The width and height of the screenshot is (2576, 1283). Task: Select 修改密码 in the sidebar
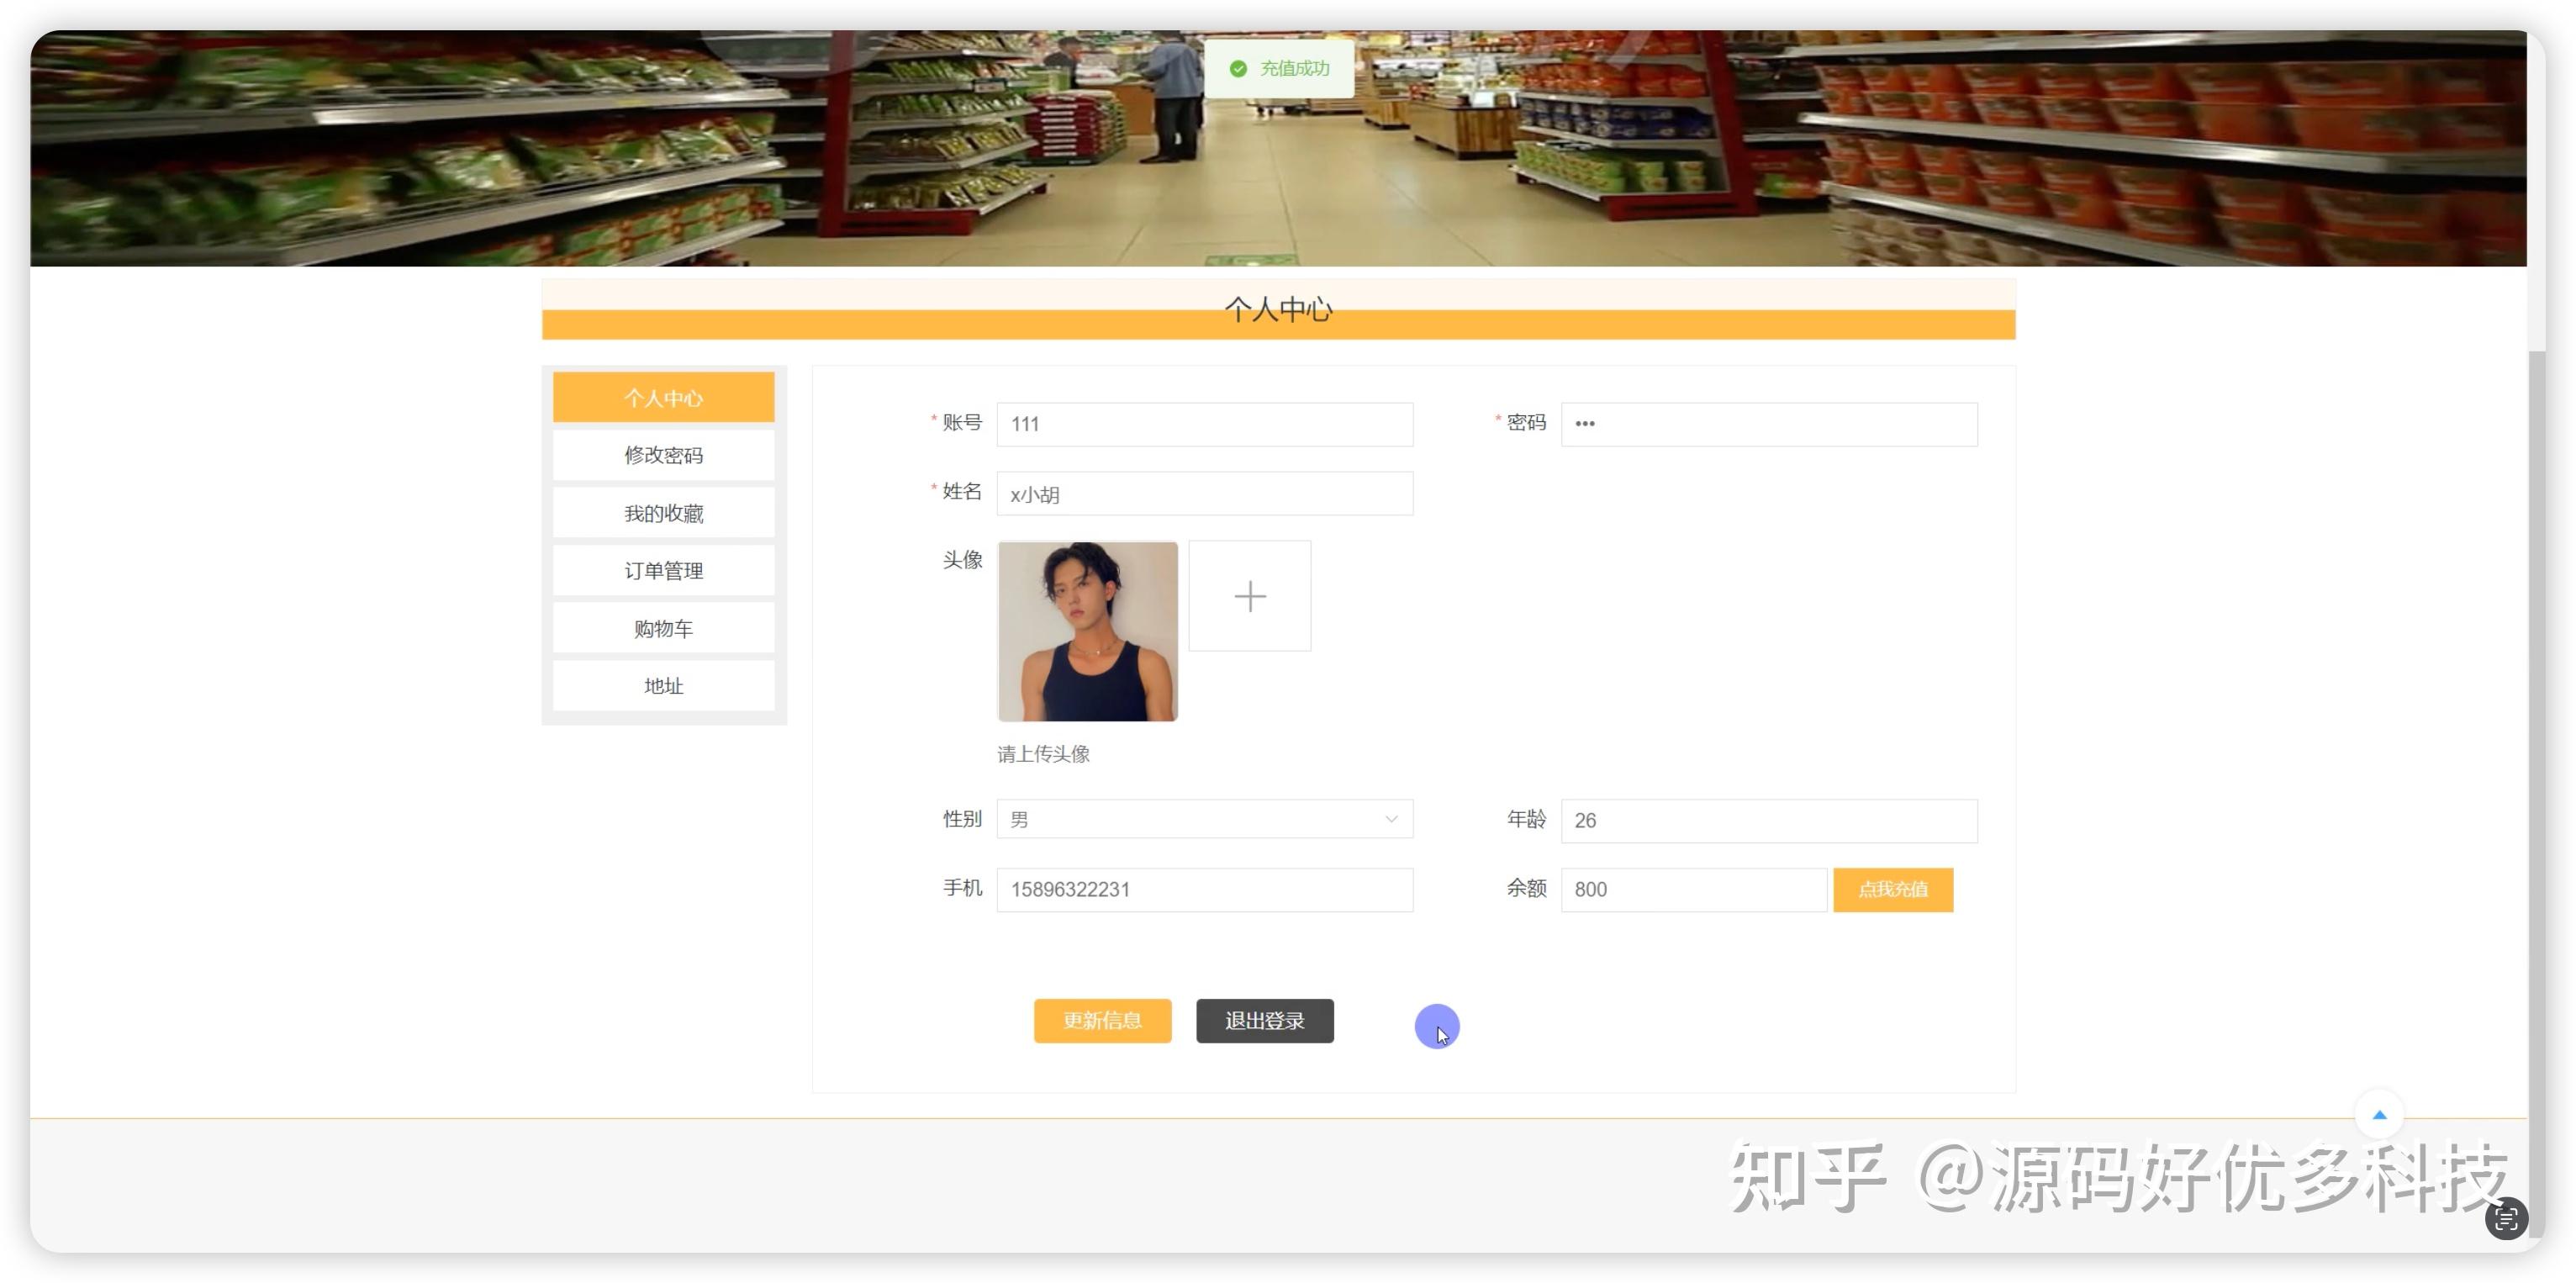click(x=663, y=454)
